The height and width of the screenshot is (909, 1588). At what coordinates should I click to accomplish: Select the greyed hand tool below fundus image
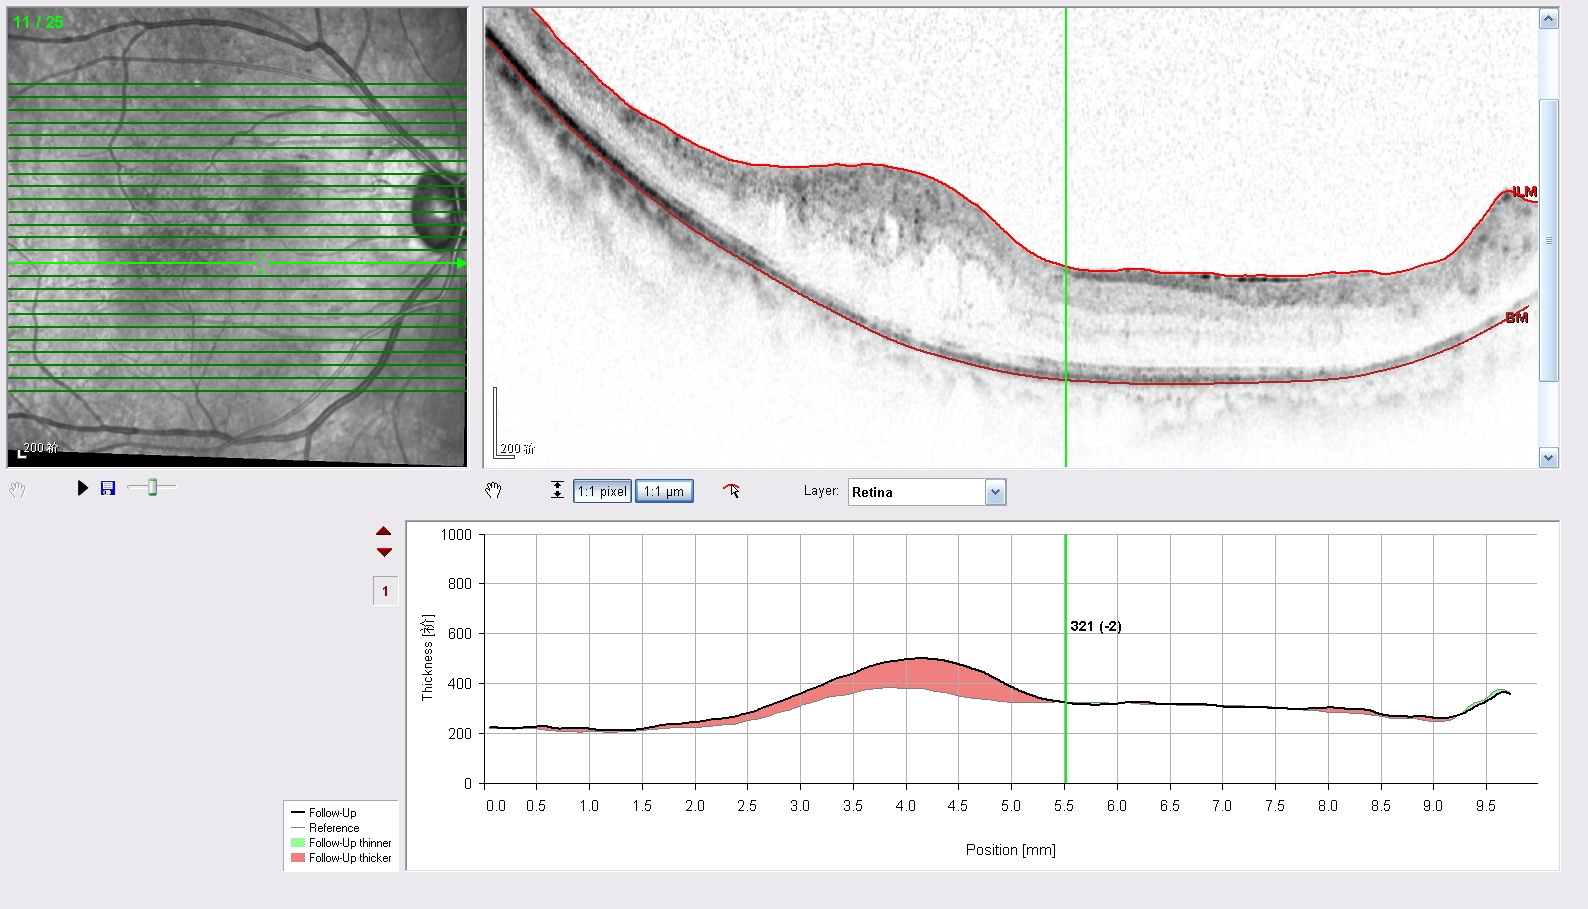click(17, 490)
